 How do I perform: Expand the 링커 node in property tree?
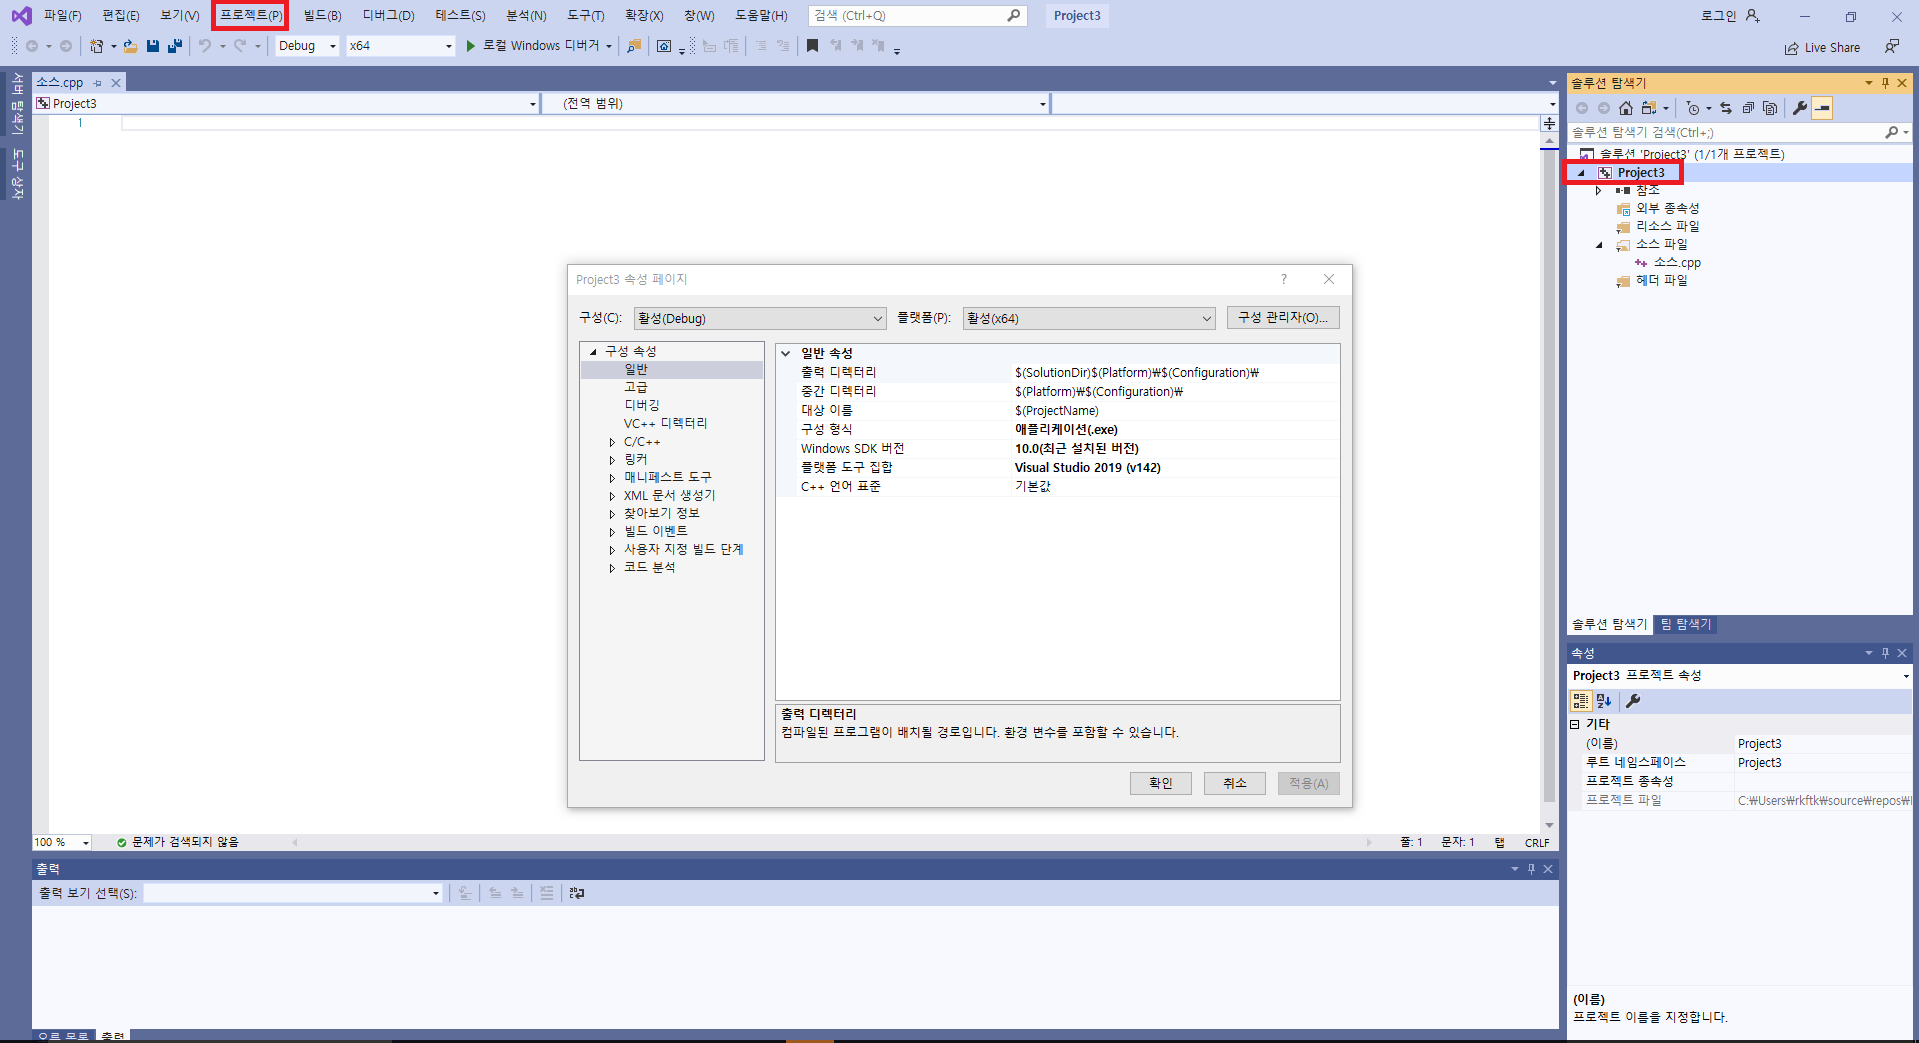[612, 460]
